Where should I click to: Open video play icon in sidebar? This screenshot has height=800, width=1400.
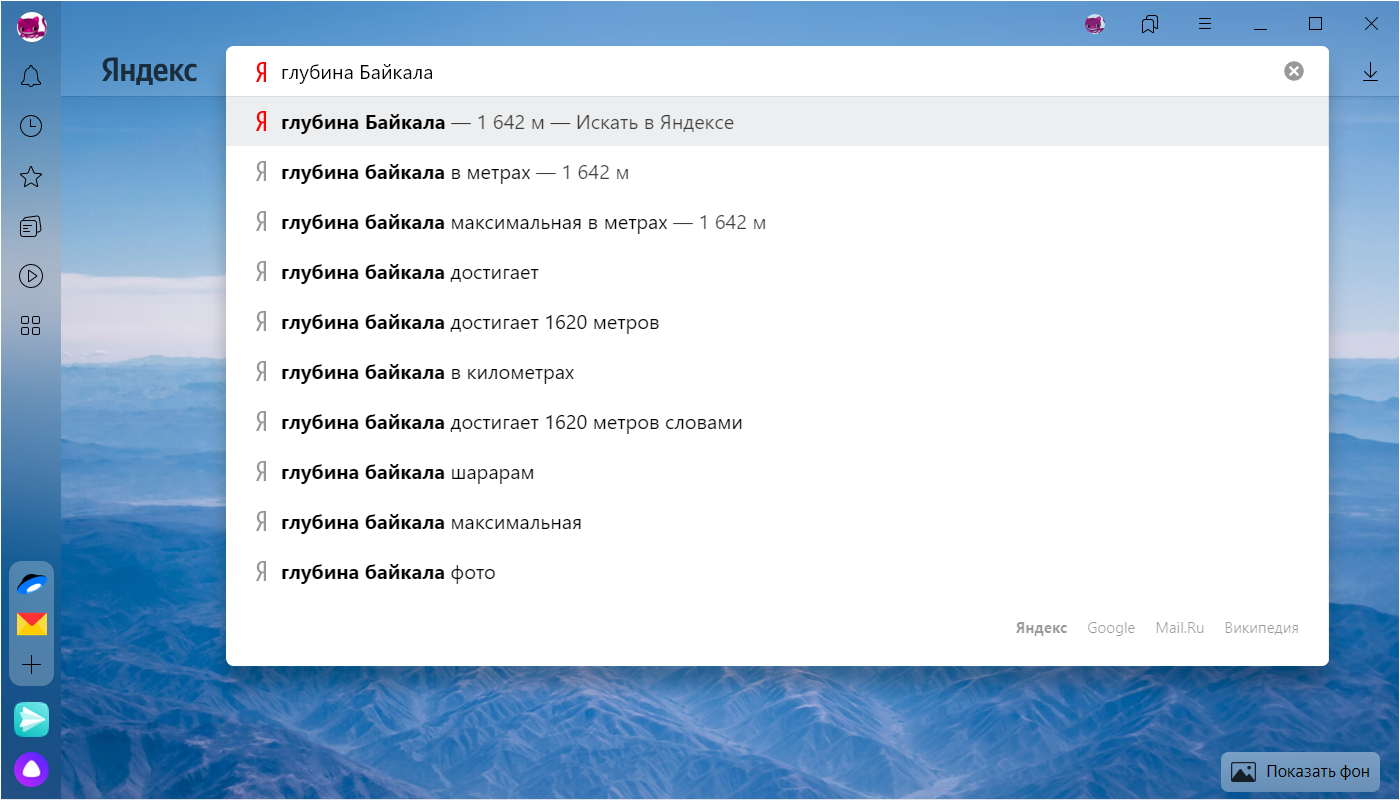pyautogui.click(x=31, y=276)
